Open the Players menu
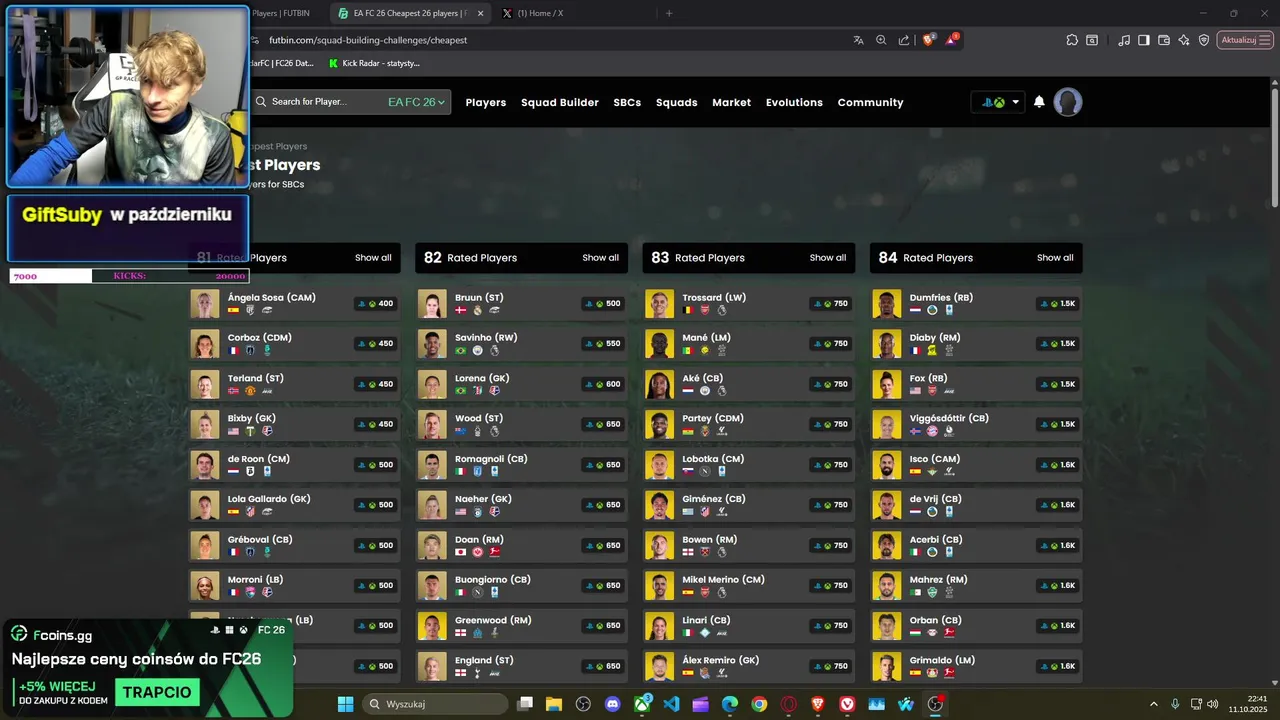This screenshot has height=720, width=1280. (x=486, y=102)
